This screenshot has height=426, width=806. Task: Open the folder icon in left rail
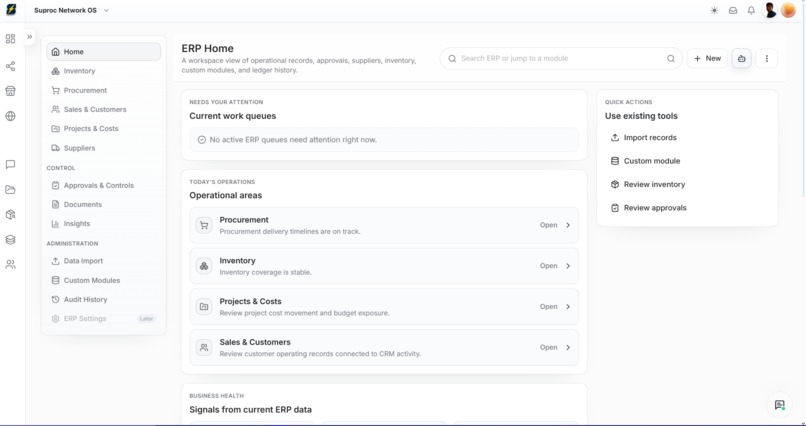click(x=10, y=190)
